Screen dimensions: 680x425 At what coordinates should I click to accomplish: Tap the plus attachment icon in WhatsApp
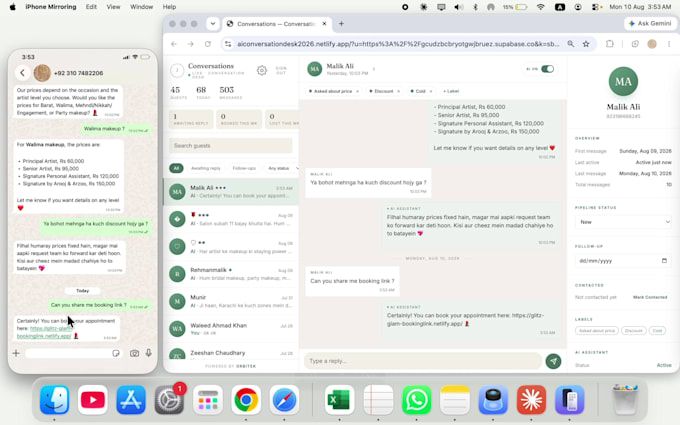tap(16, 353)
